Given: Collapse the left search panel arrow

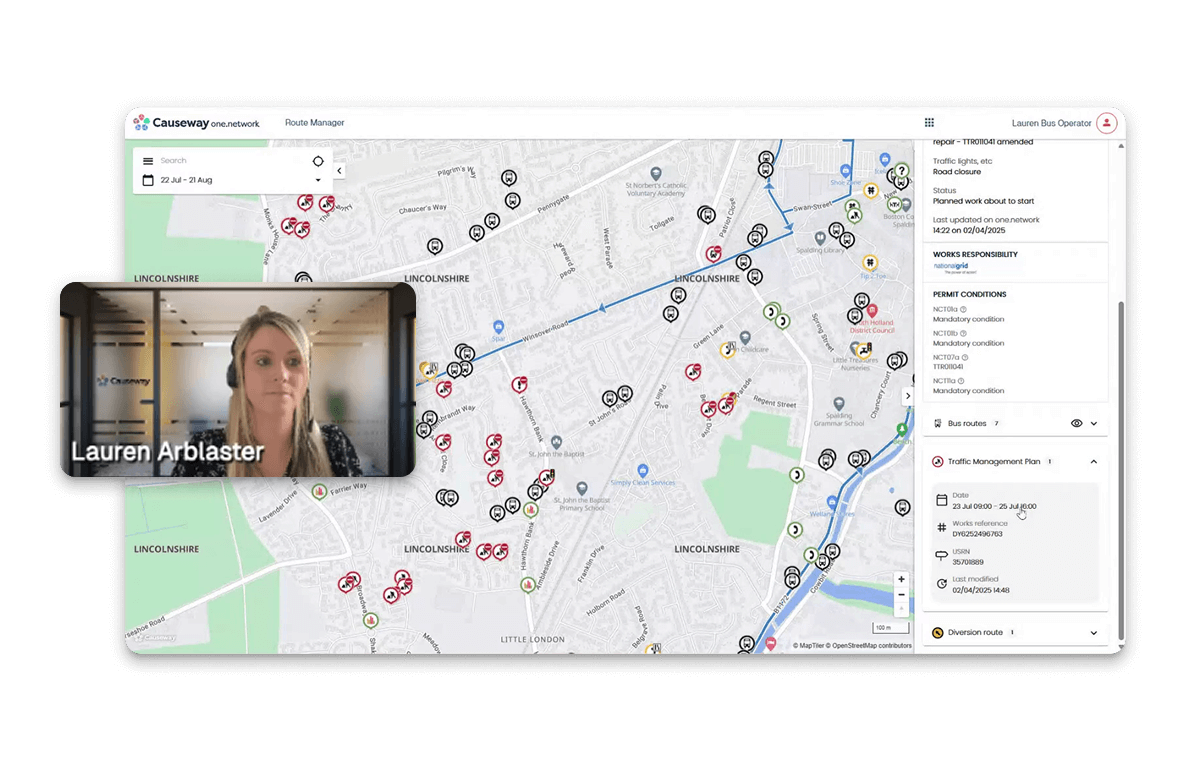Looking at the screenshot, I should pos(339,171).
